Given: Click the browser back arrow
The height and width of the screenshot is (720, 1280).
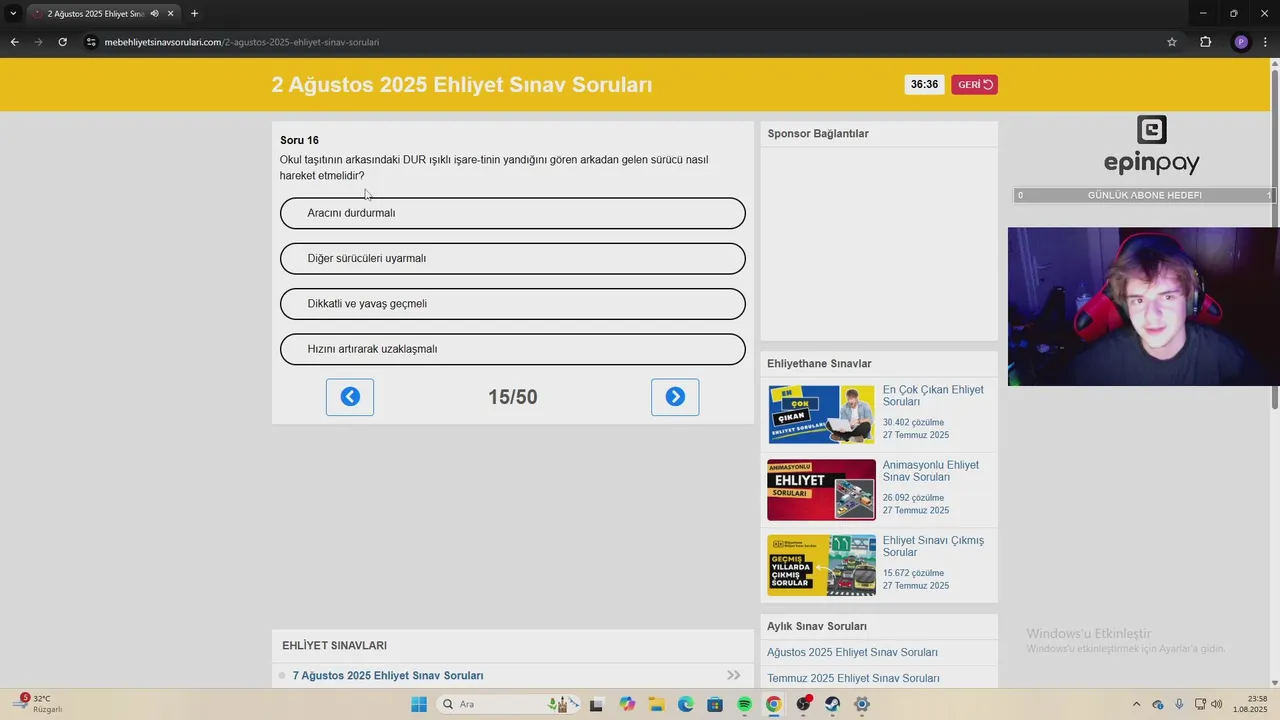Looking at the screenshot, I should (14, 42).
